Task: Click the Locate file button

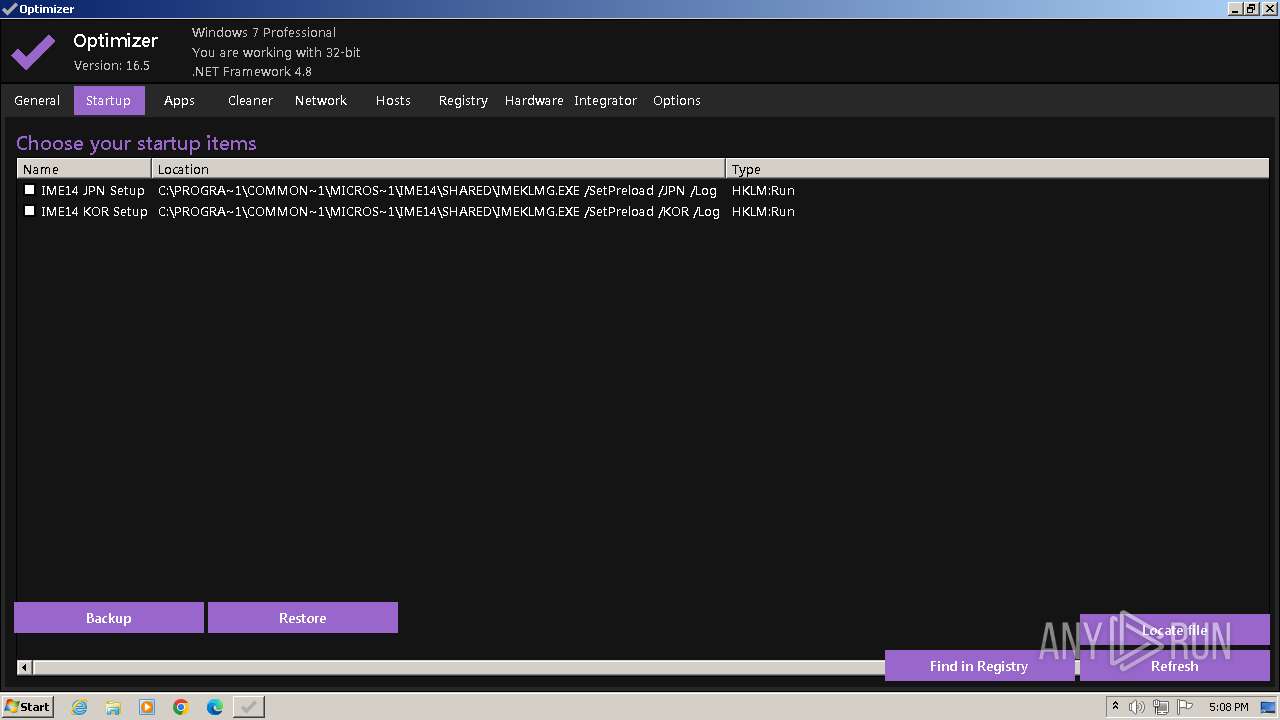Action: point(1175,630)
